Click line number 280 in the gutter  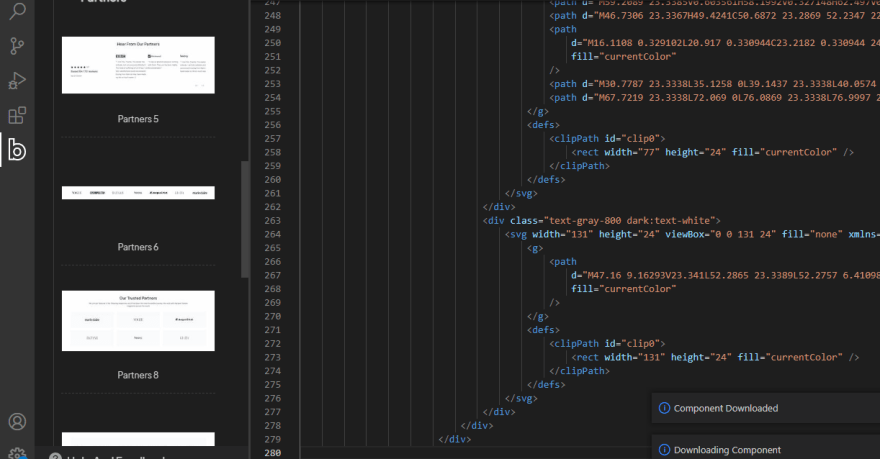[273, 453]
